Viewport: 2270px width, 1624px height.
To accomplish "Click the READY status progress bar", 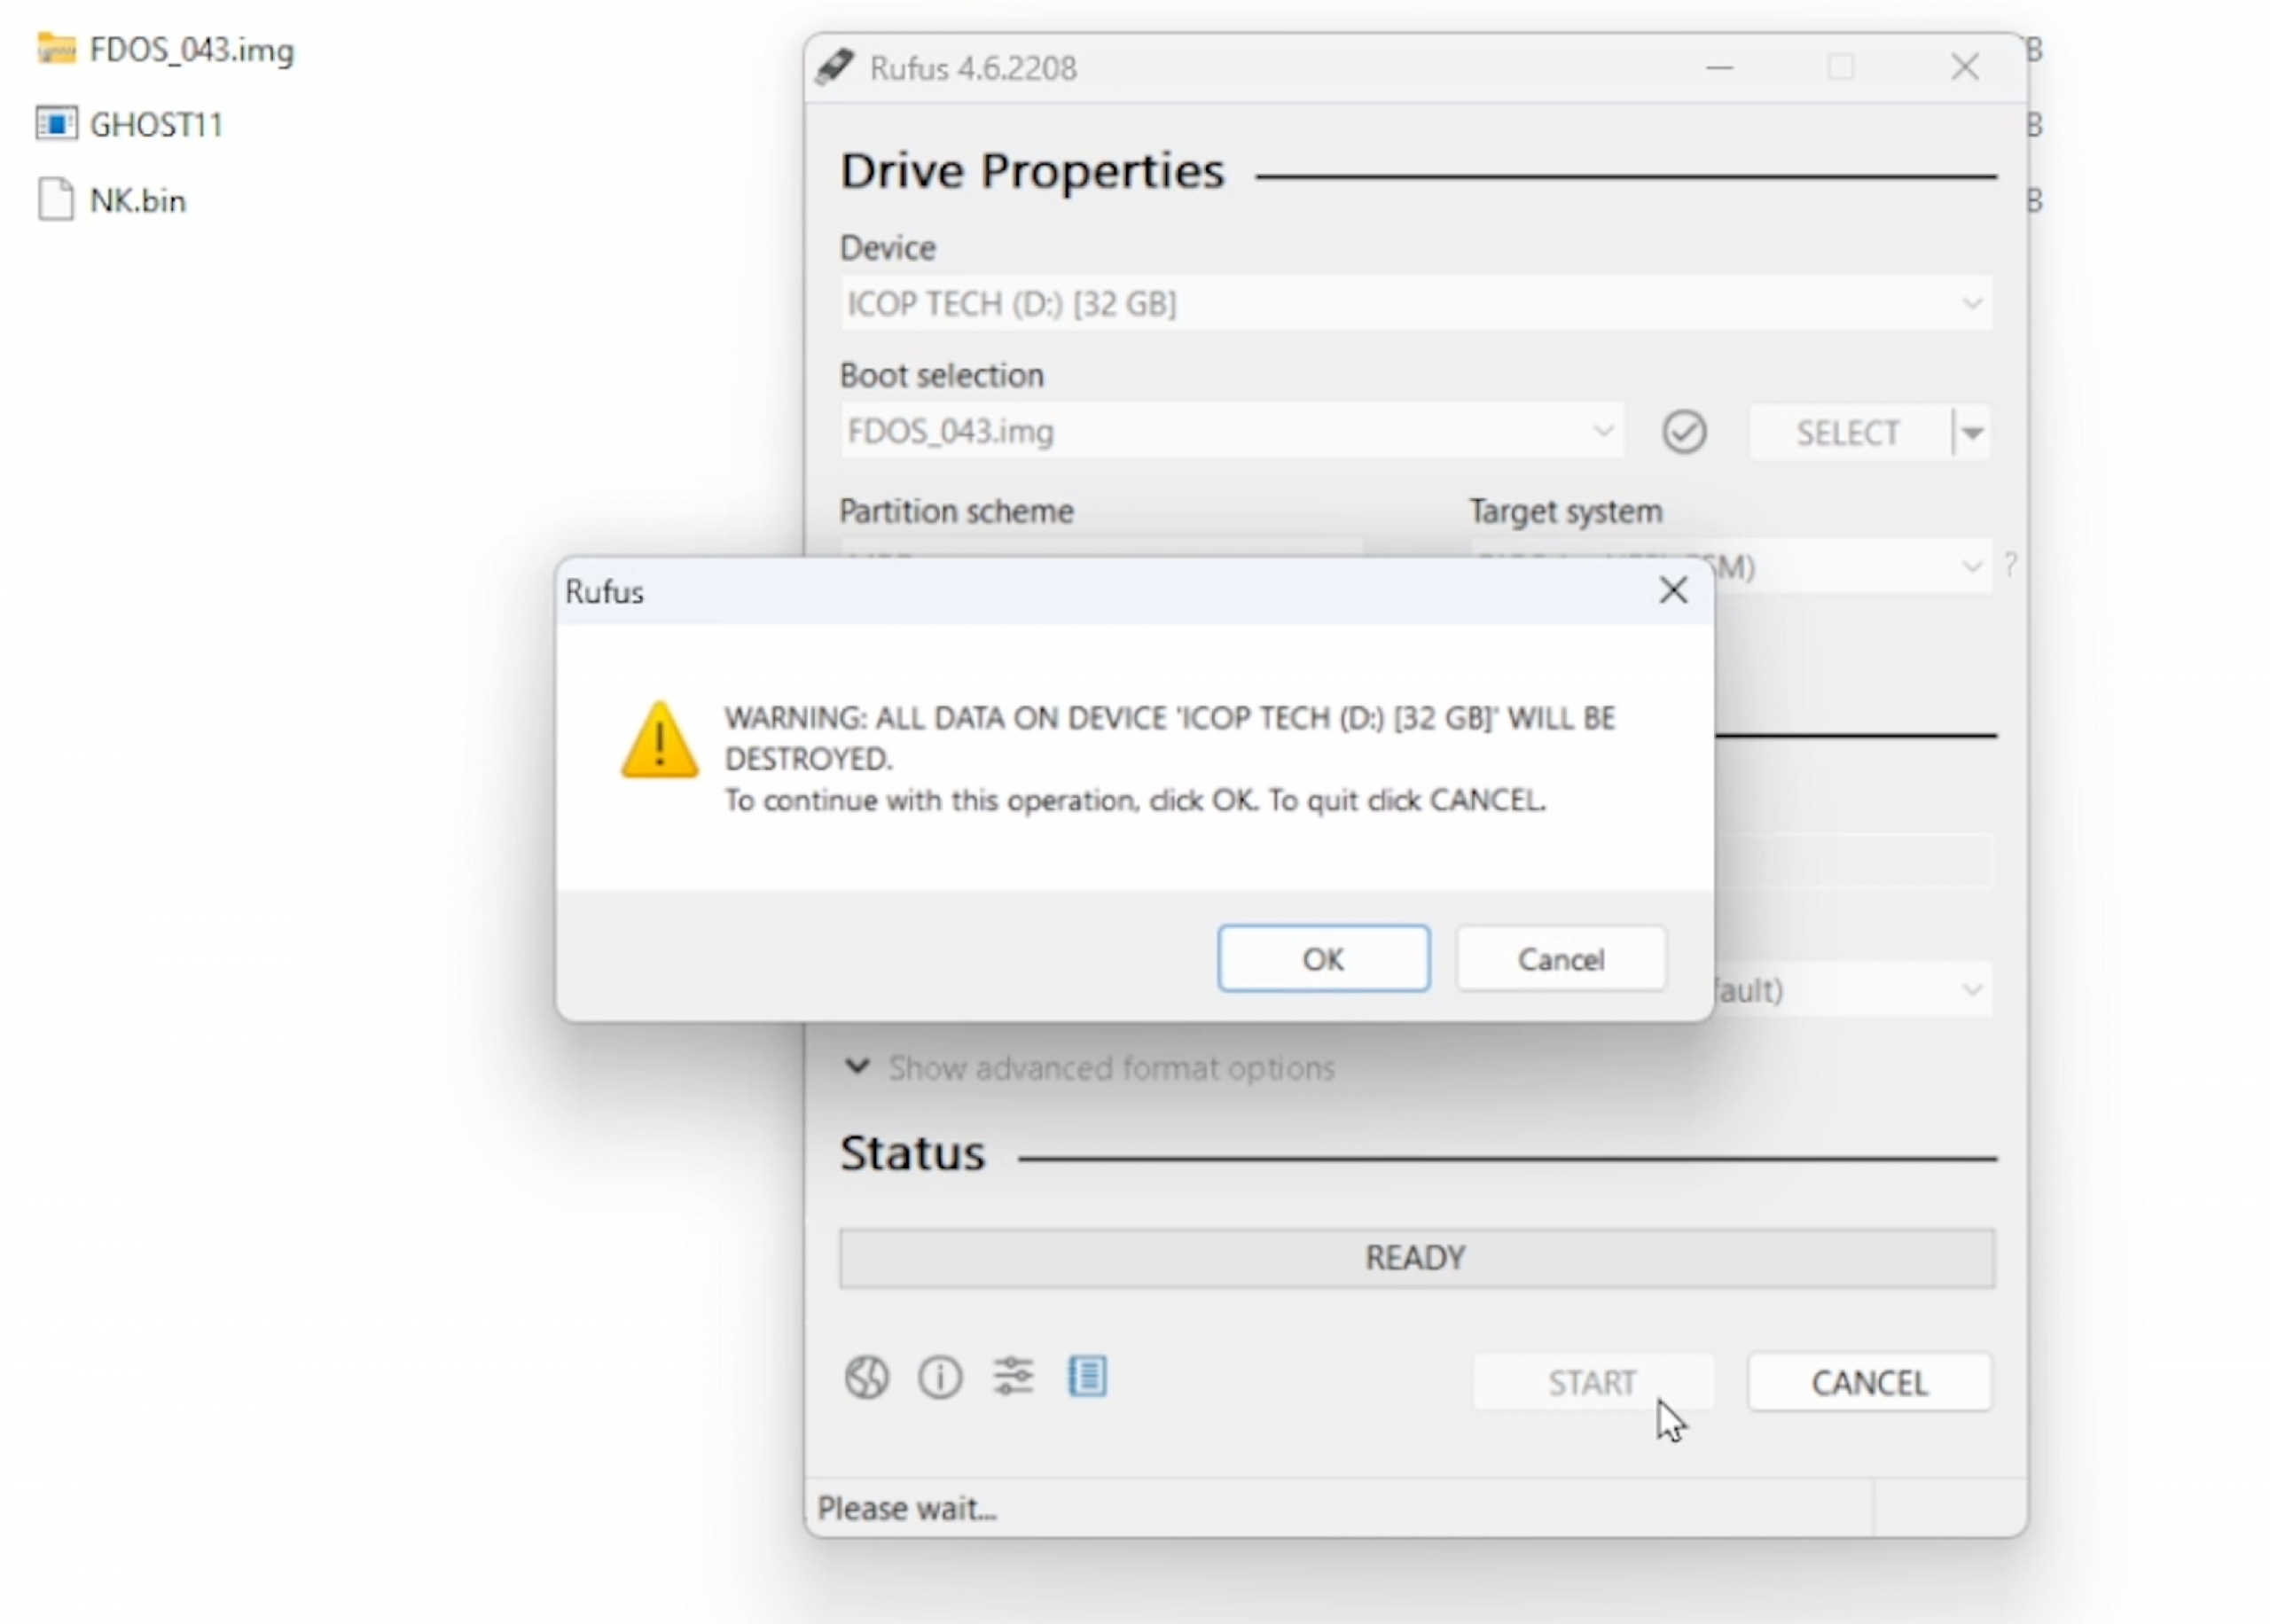I will 1414,1257.
